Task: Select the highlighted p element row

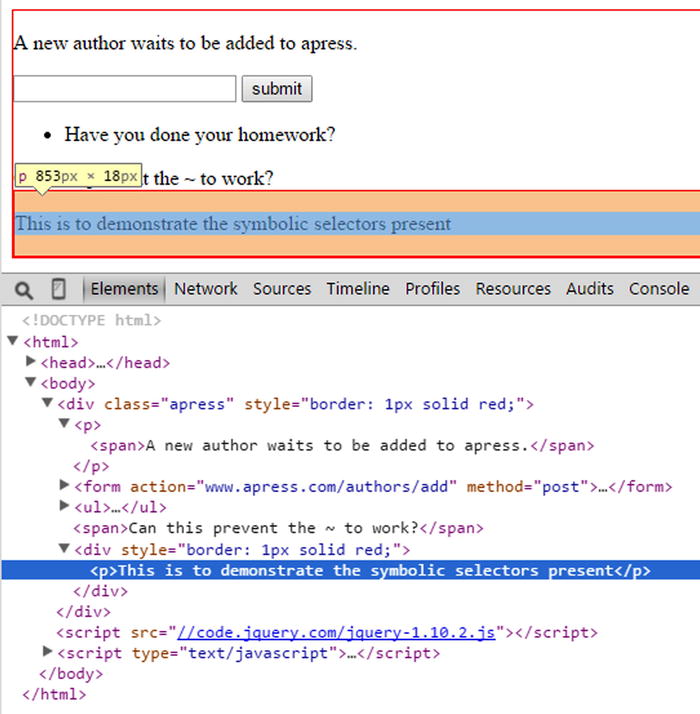Action: point(351,571)
